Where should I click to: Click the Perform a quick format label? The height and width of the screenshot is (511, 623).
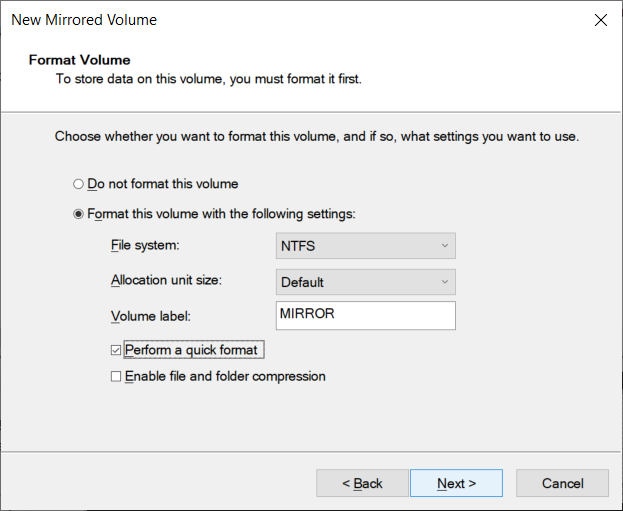[x=191, y=350]
